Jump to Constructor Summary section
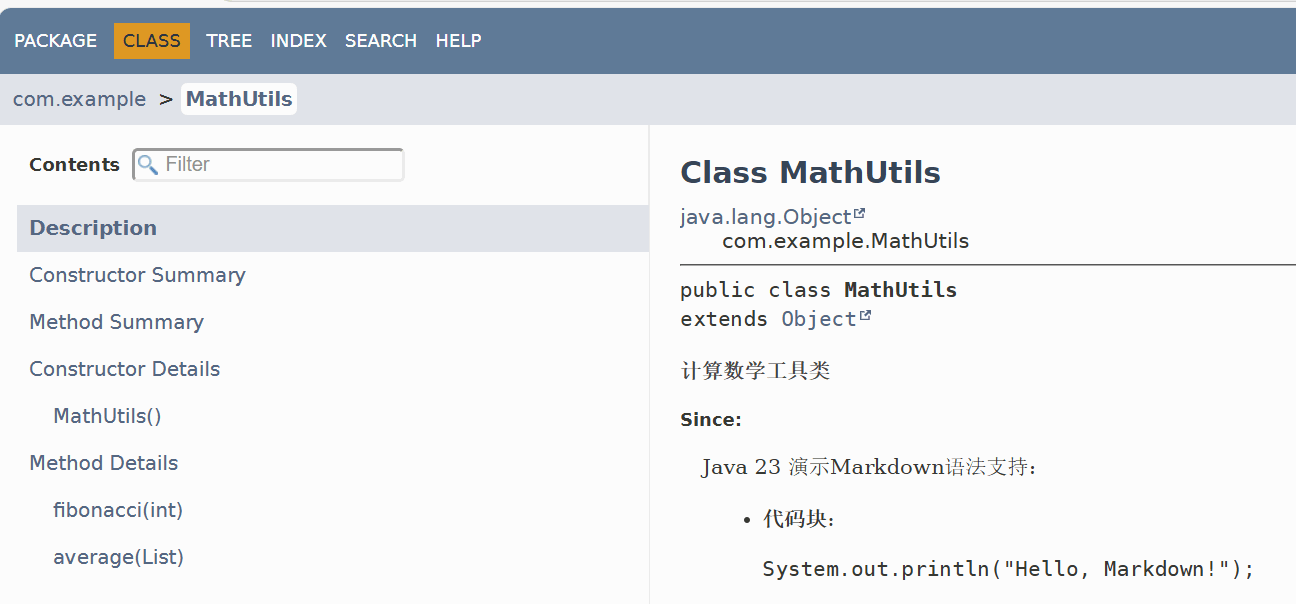This screenshot has width=1296, height=604. 137,275
